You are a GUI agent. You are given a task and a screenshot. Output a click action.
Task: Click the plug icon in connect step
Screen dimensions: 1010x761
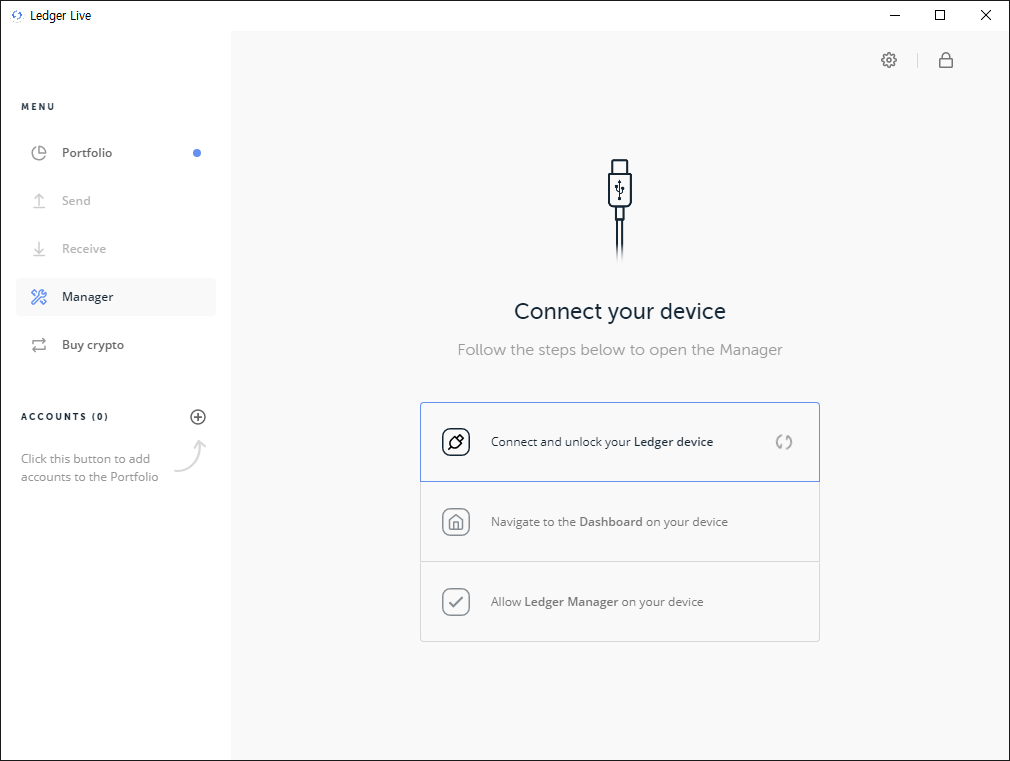(x=456, y=442)
